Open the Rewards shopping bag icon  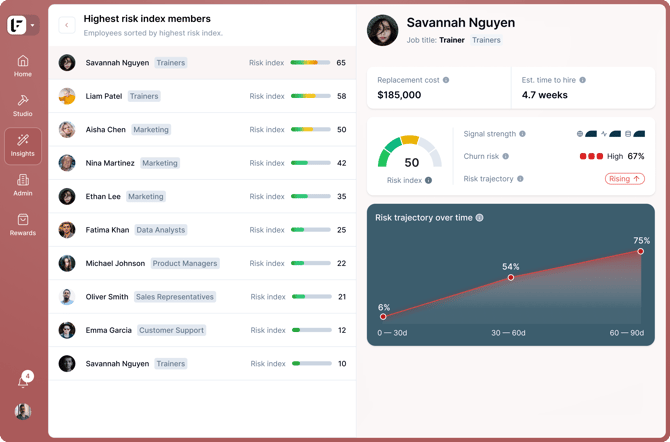(x=23, y=220)
